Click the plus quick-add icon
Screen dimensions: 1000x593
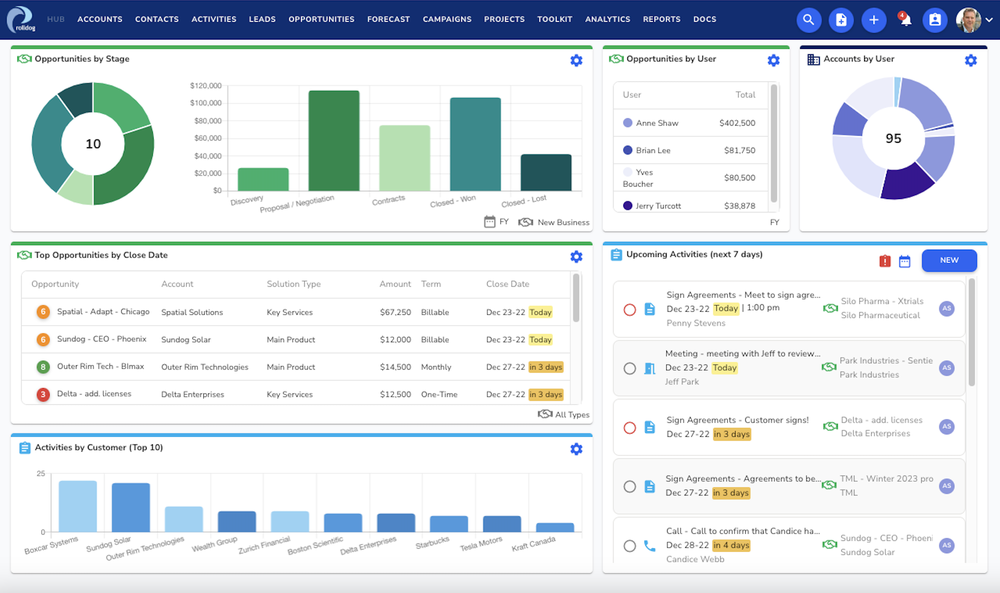coord(874,20)
